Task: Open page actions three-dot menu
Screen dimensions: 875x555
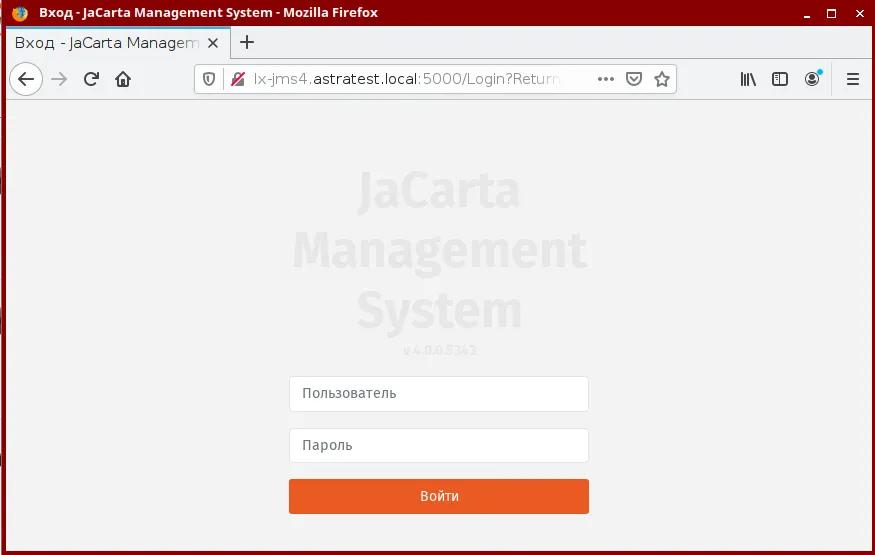Action: click(605, 79)
